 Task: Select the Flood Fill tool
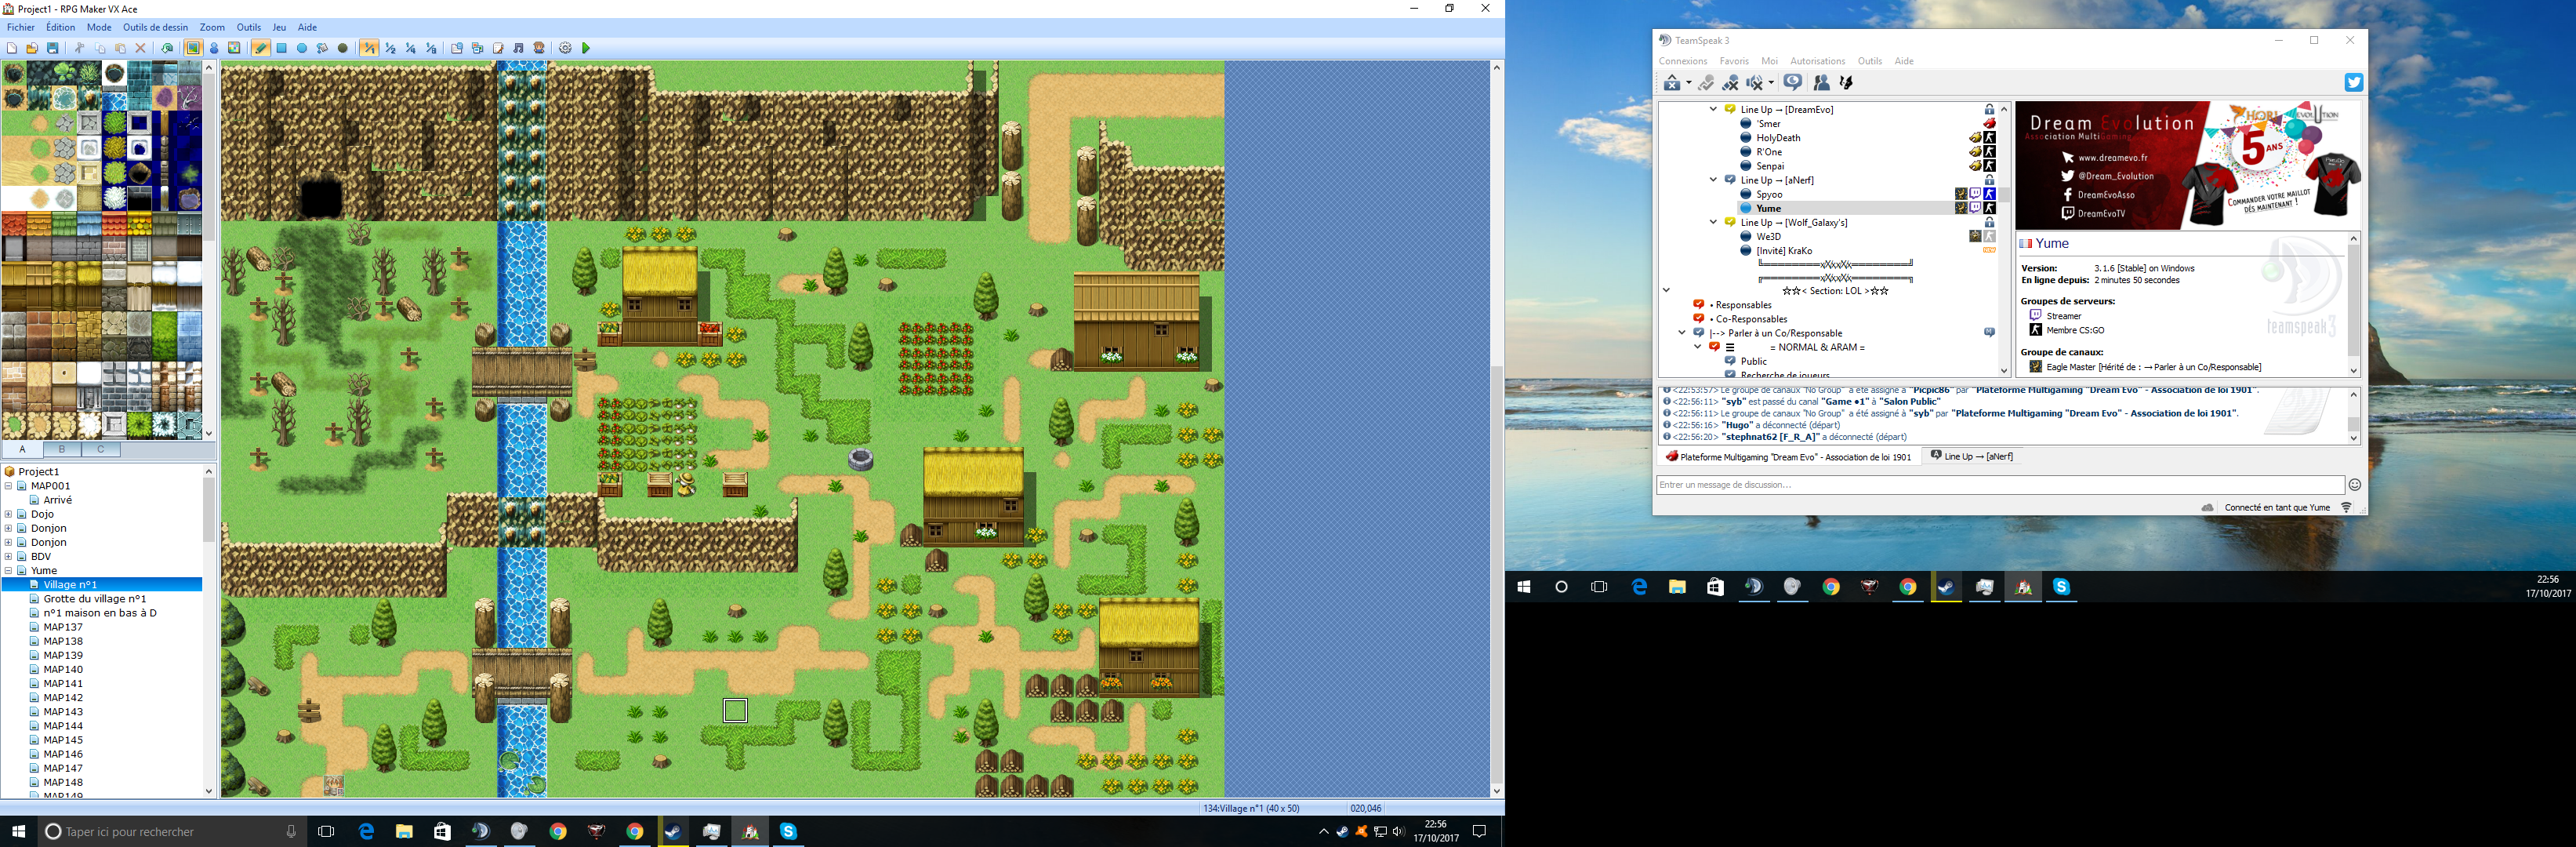click(x=322, y=48)
